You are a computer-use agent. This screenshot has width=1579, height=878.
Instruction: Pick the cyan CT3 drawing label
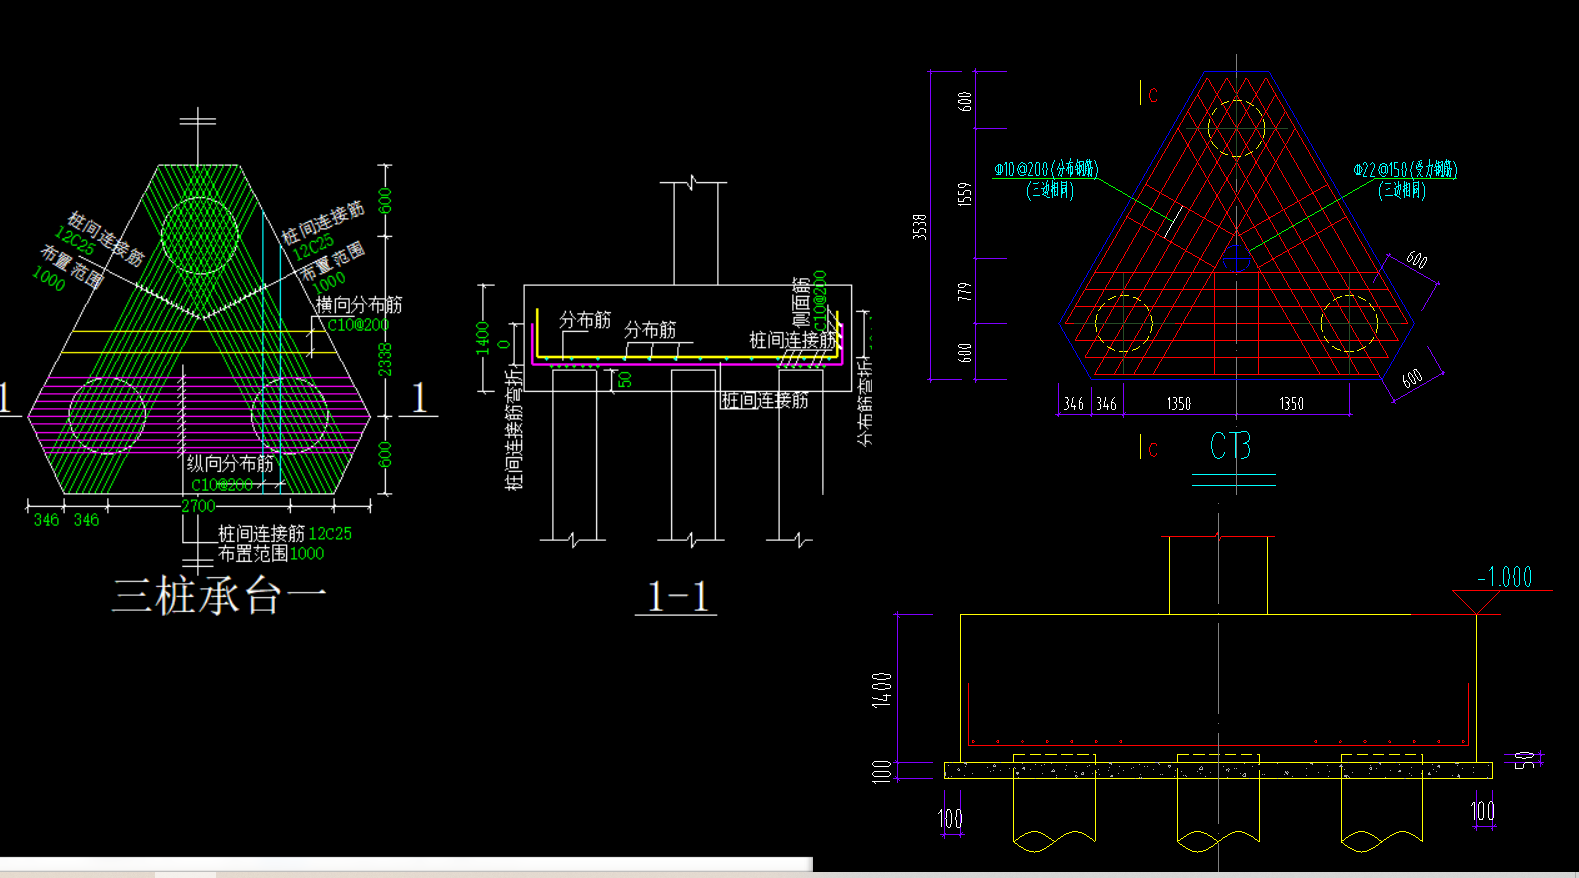[x=1230, y=446]
